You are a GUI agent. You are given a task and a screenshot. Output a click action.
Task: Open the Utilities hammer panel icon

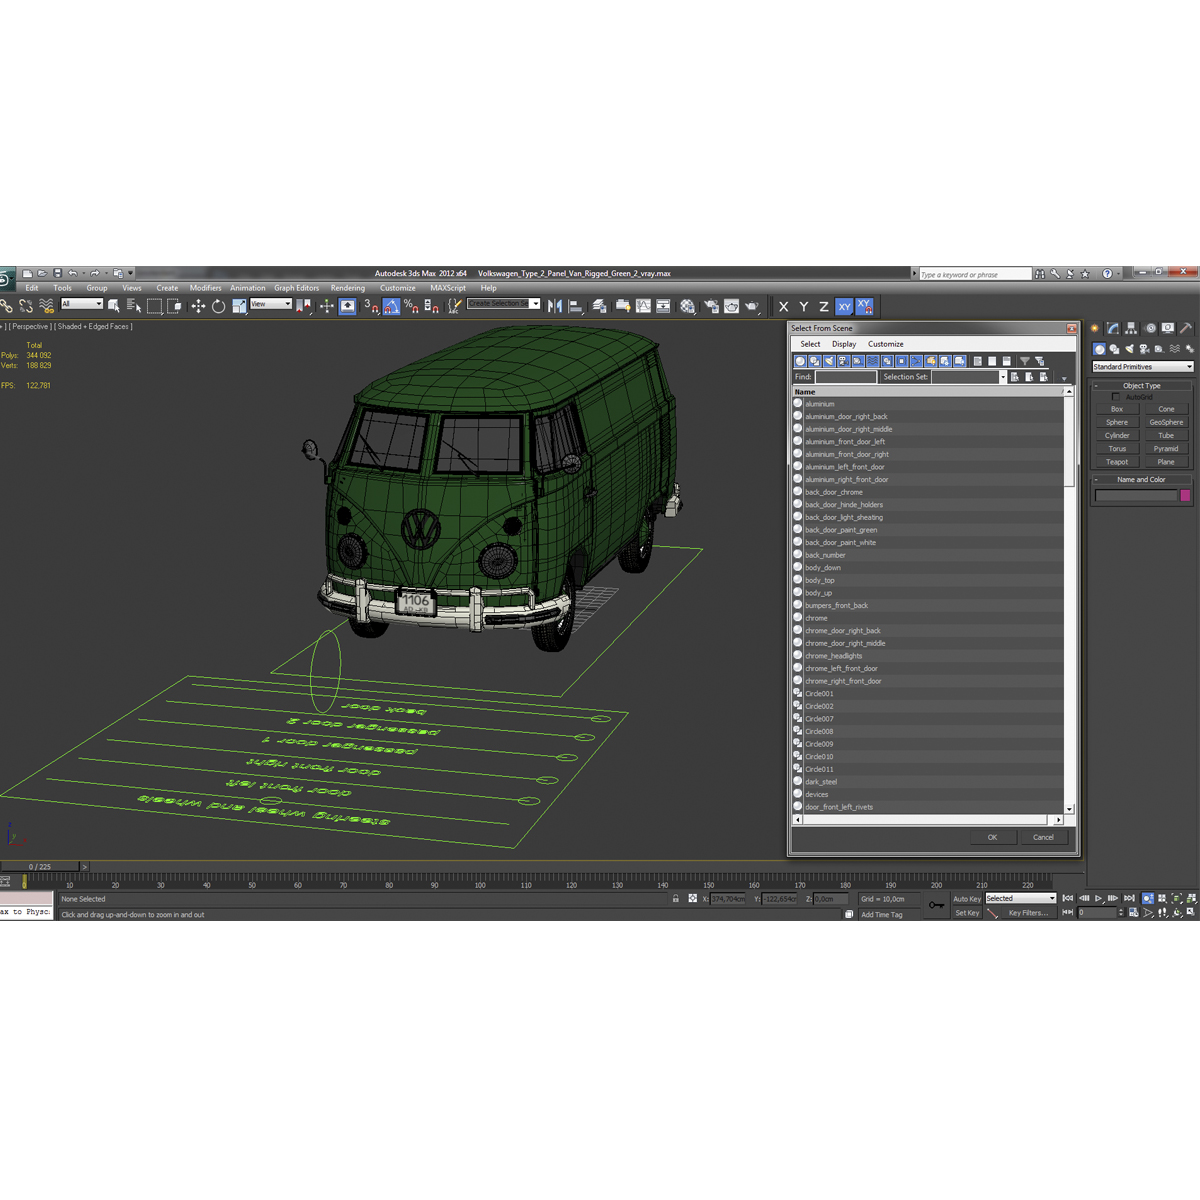(1186, 328)
